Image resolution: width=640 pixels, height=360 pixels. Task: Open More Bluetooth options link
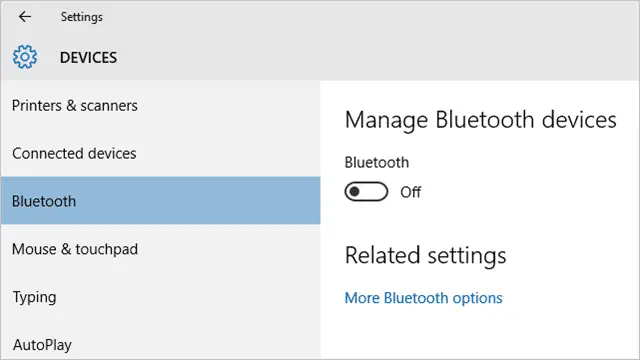[423, 298]
